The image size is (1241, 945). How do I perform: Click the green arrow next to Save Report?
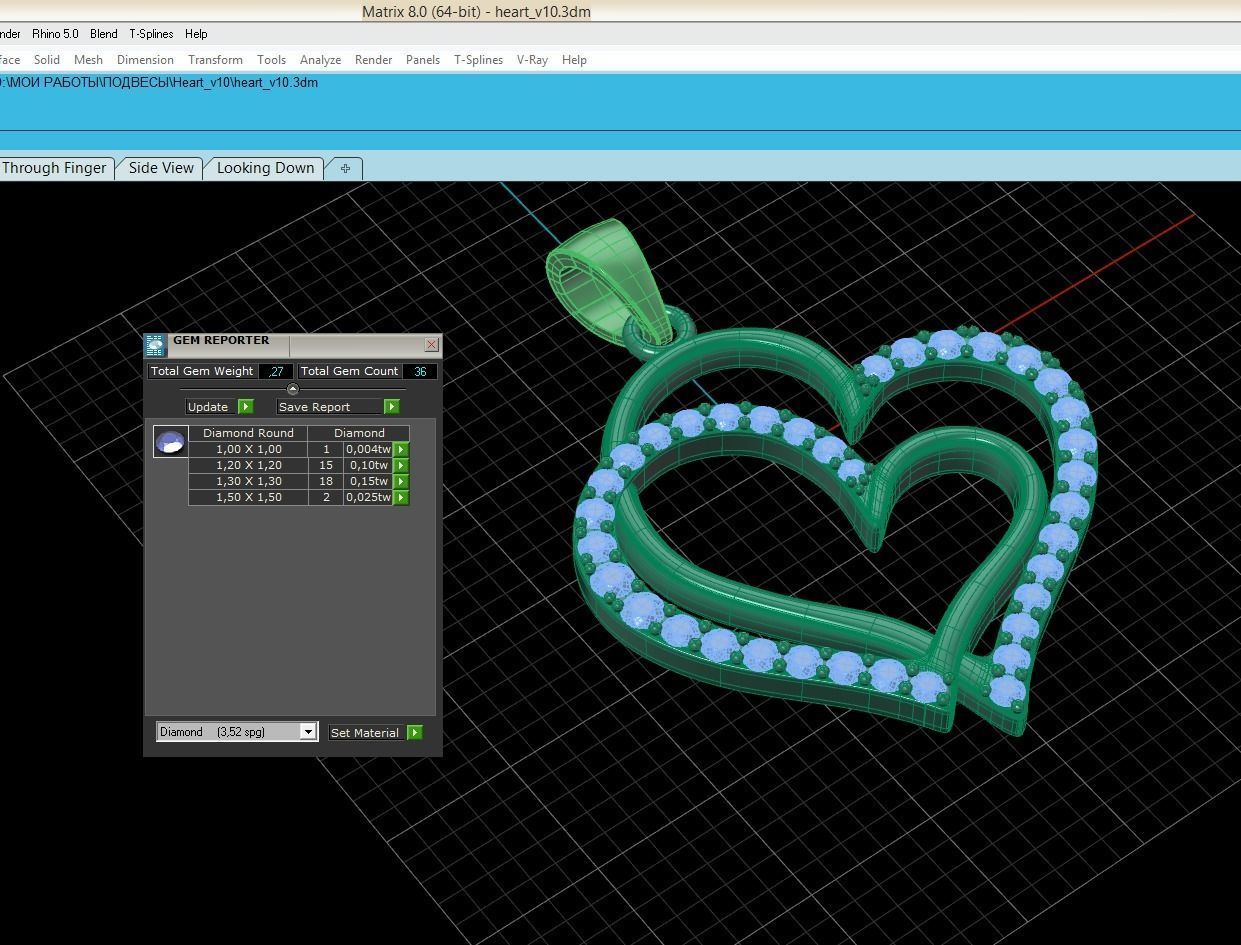[x=392, y=407]
